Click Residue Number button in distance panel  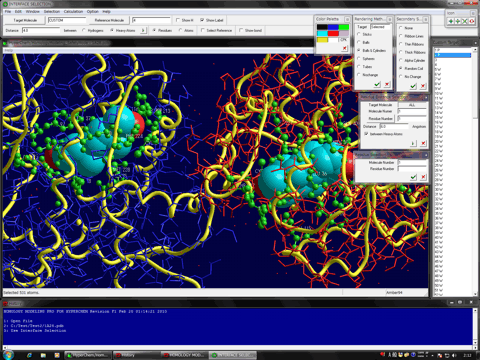pyautogui.click(x=380, y=119)
